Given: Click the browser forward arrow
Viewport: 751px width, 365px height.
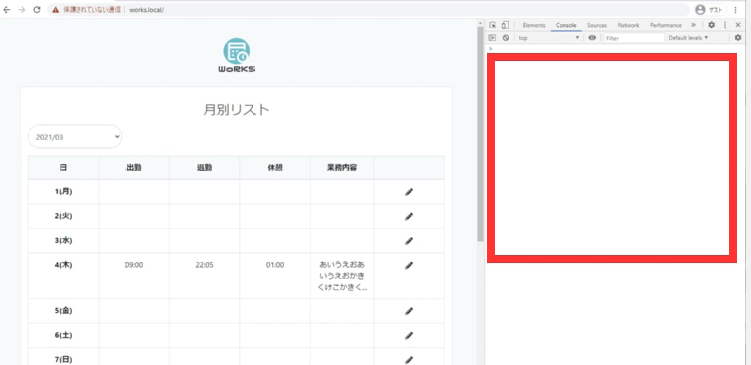Looking at the screenshot, I should coord(22,10).
